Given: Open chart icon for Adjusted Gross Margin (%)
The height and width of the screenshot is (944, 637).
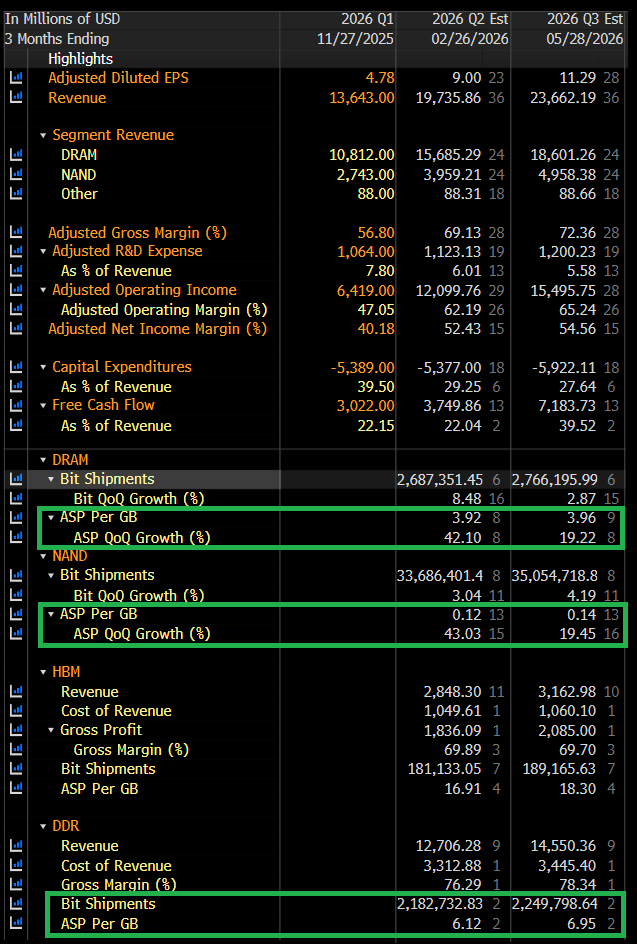Looking at the screenshot, I should pyautogui.click(x=16, y=232).
